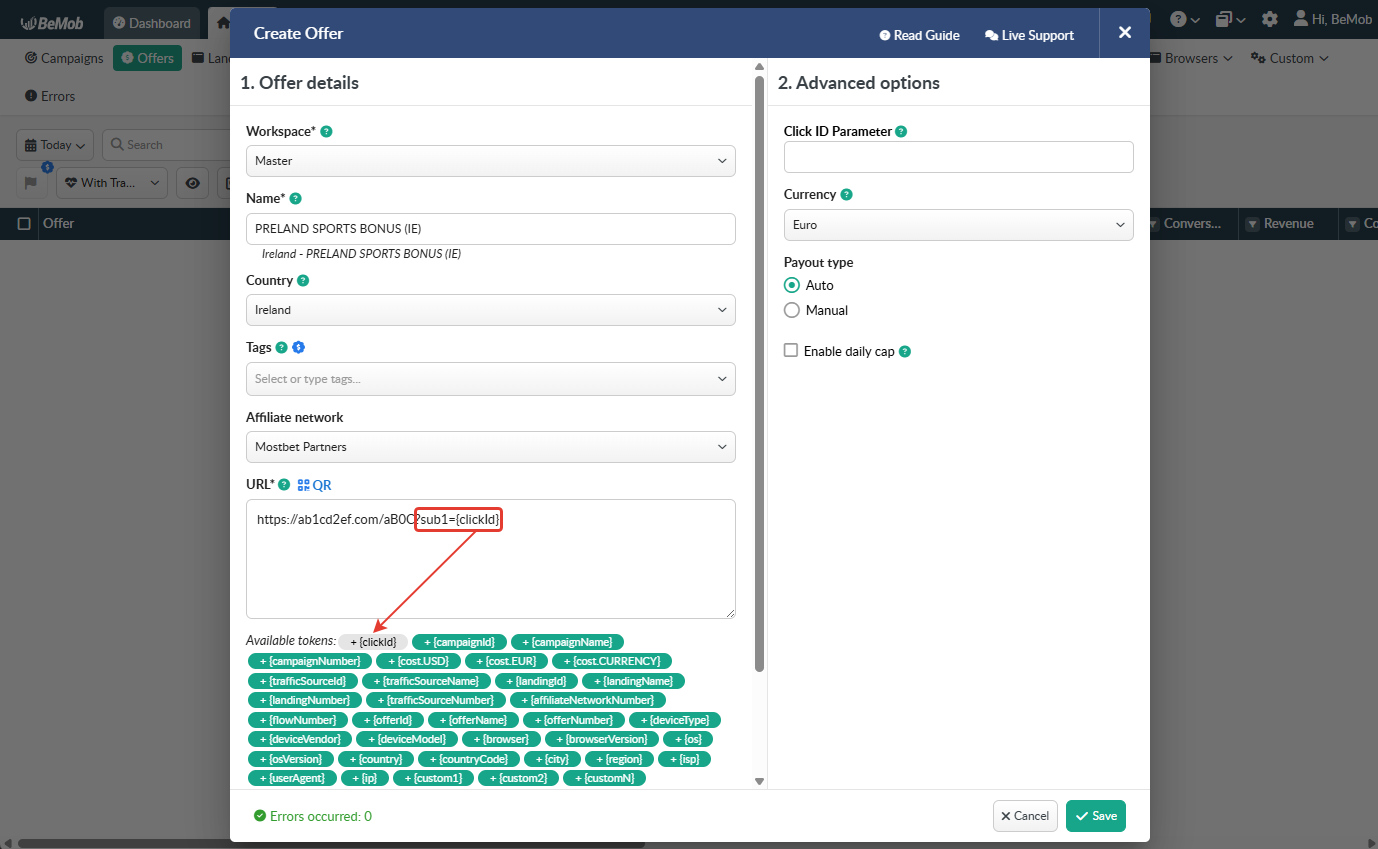This screenshot has height=849, width=1378.
Task: Click the Currency help icon
Action: point(846,195)
